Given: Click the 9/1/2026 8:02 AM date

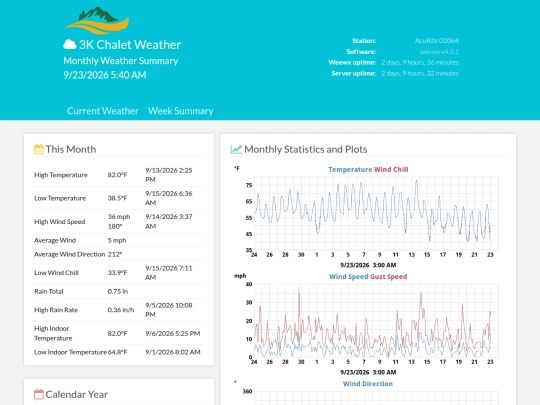Looking at the screenshot, I should tap(173, 352).
